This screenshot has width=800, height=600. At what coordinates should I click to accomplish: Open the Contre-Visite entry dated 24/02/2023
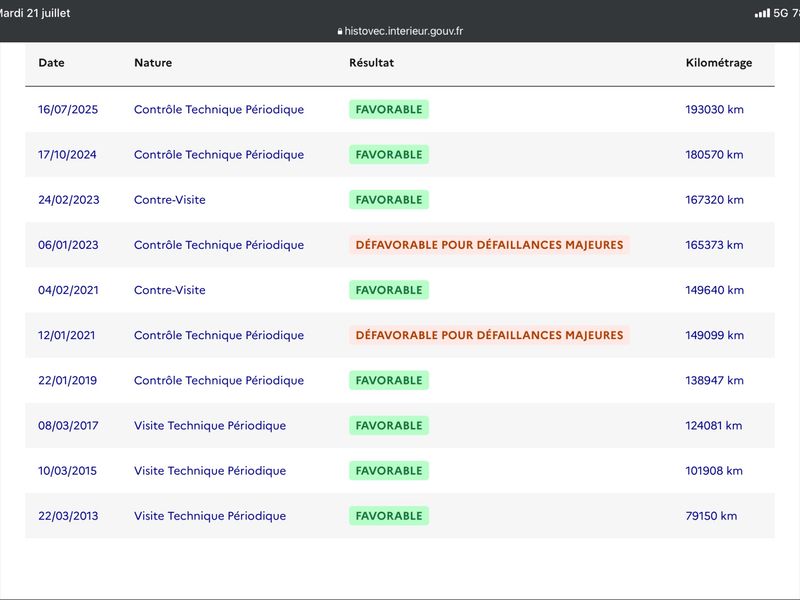[x=169, y=199]
